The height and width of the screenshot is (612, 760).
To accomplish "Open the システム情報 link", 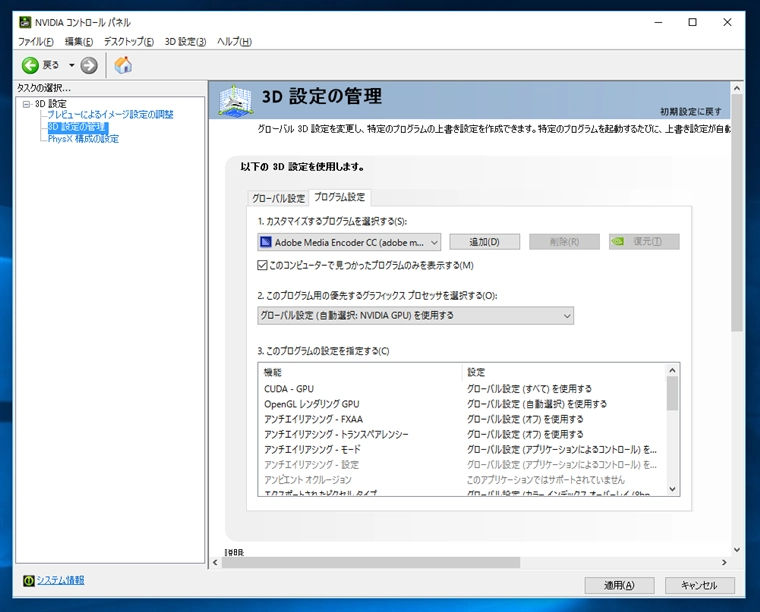I will [61, 580].
